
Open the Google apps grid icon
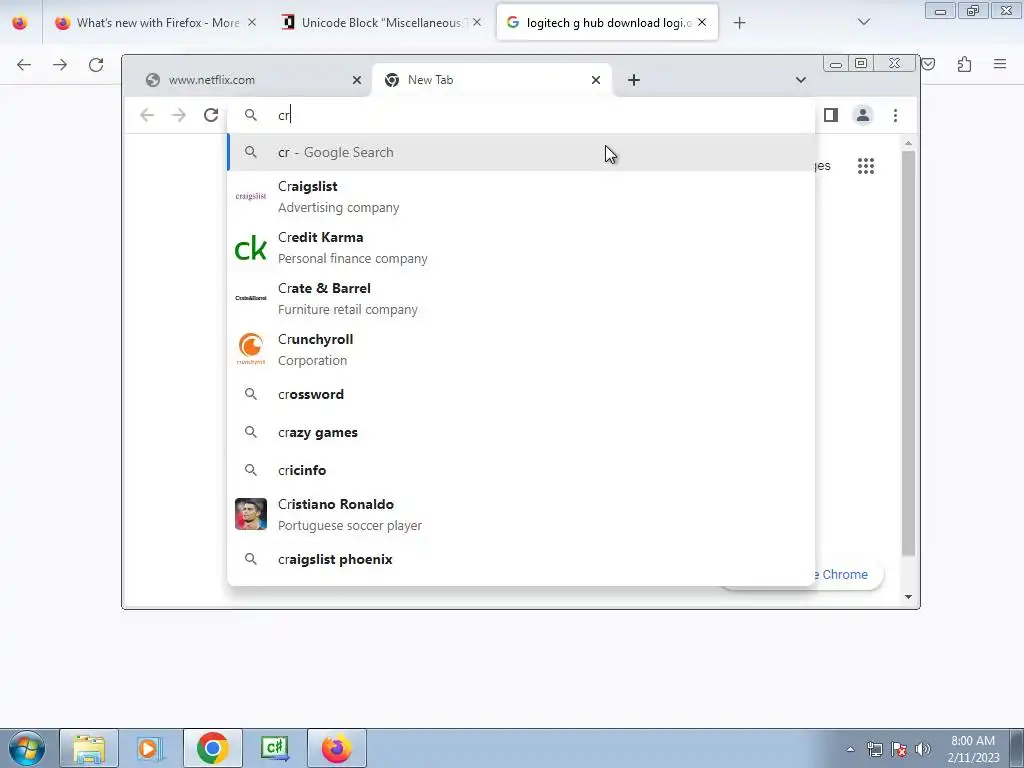(866, 166)
